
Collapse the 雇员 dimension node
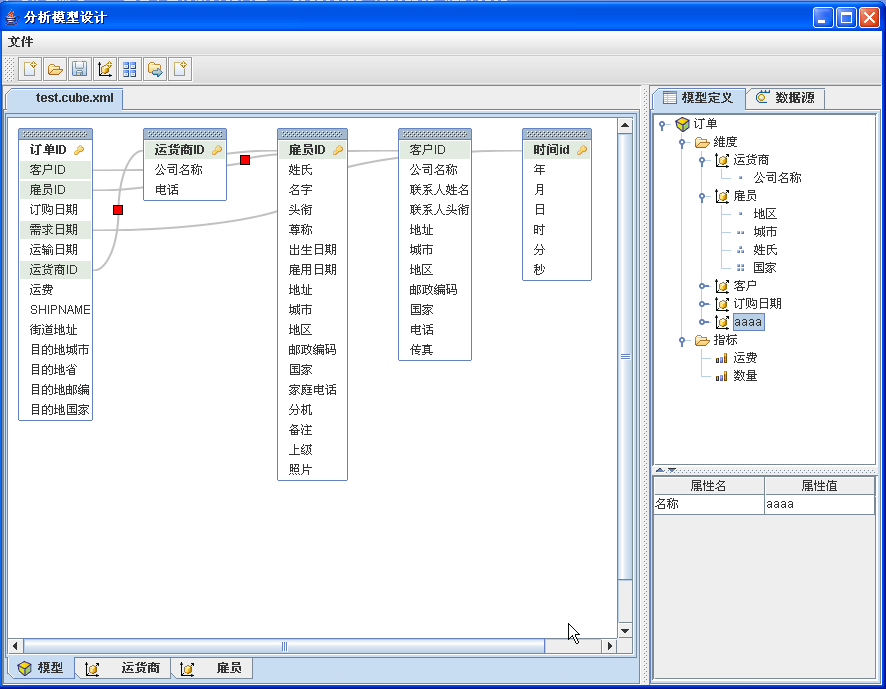[x=702, y=197]
